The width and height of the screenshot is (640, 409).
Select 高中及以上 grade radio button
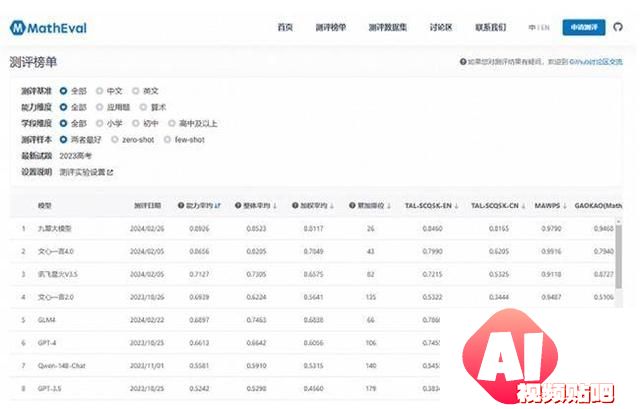[x=172, y=123]
